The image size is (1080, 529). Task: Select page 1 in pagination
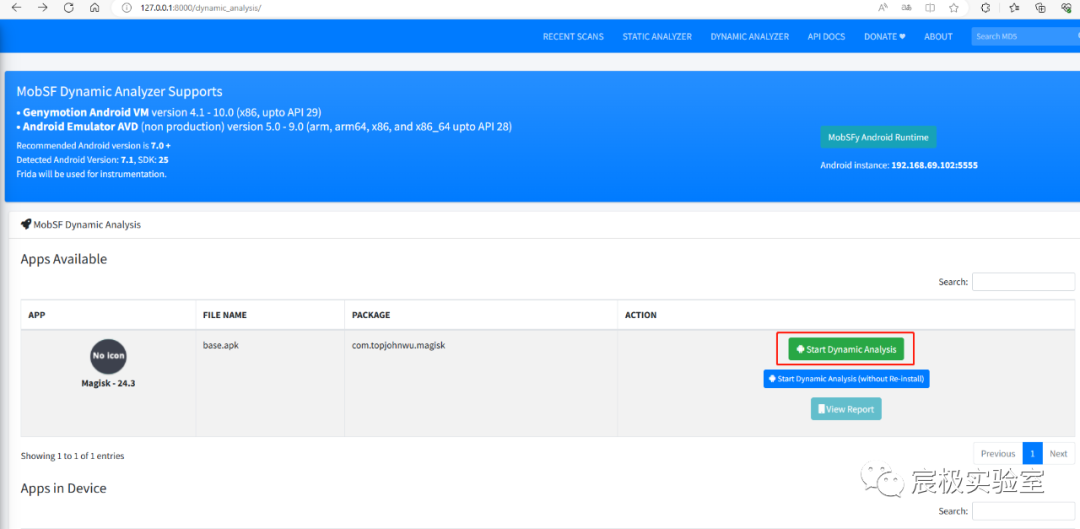[1032, 453]
